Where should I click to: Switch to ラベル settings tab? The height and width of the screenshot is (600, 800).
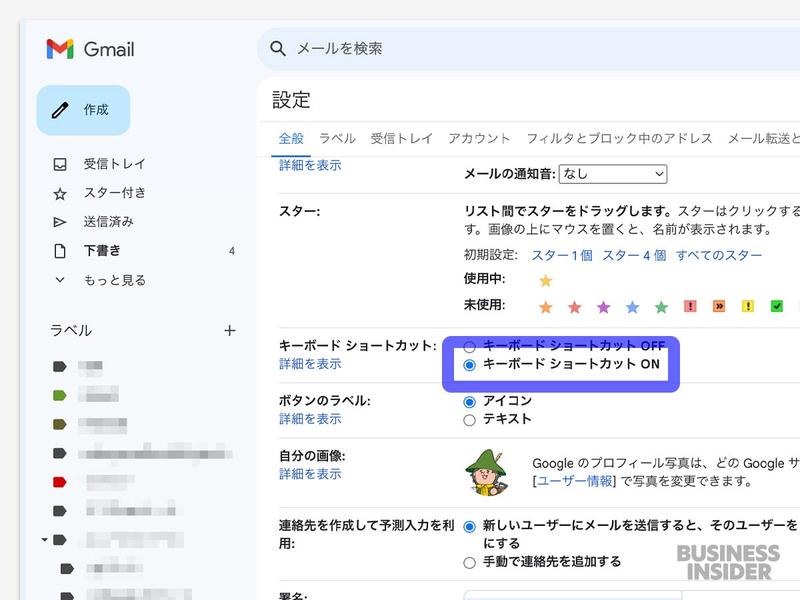coord(337,138)
